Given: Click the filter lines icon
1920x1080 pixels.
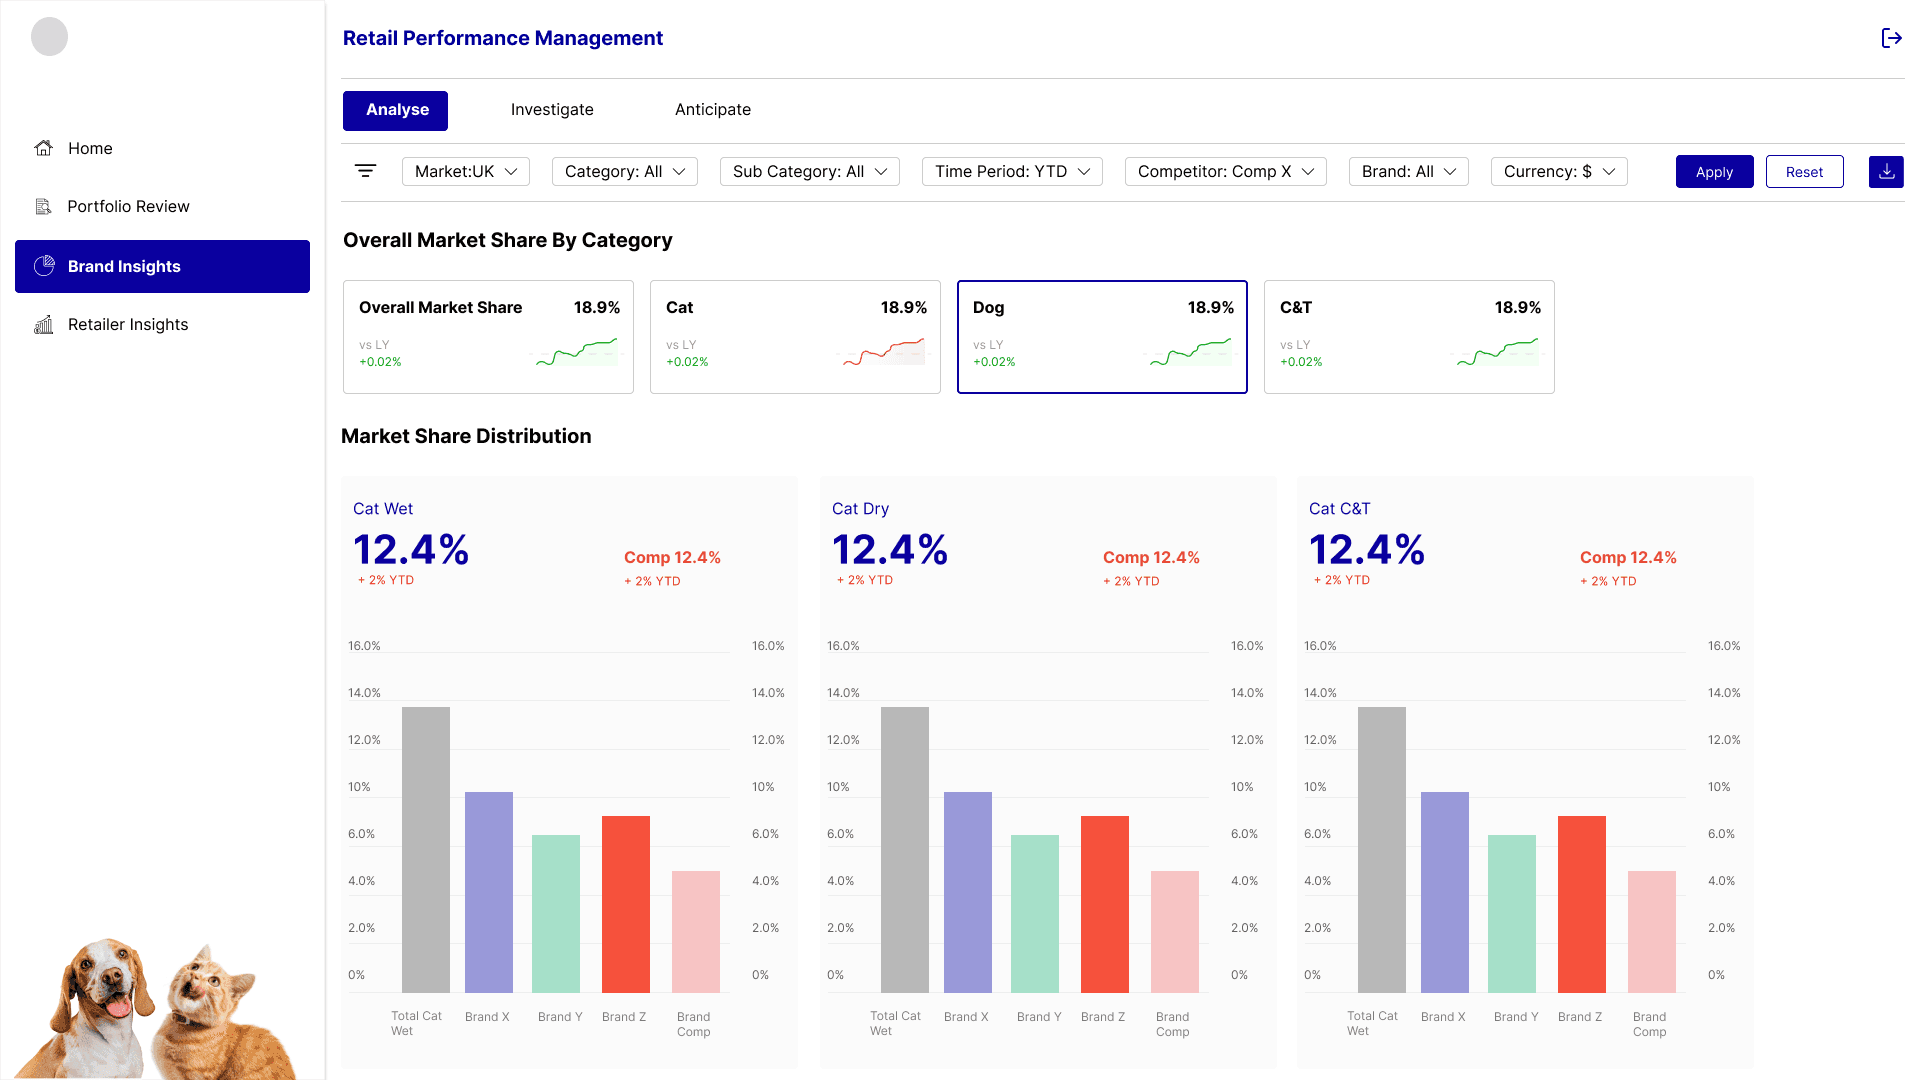Looking at the screenshot, I should [x=366, y=171].
